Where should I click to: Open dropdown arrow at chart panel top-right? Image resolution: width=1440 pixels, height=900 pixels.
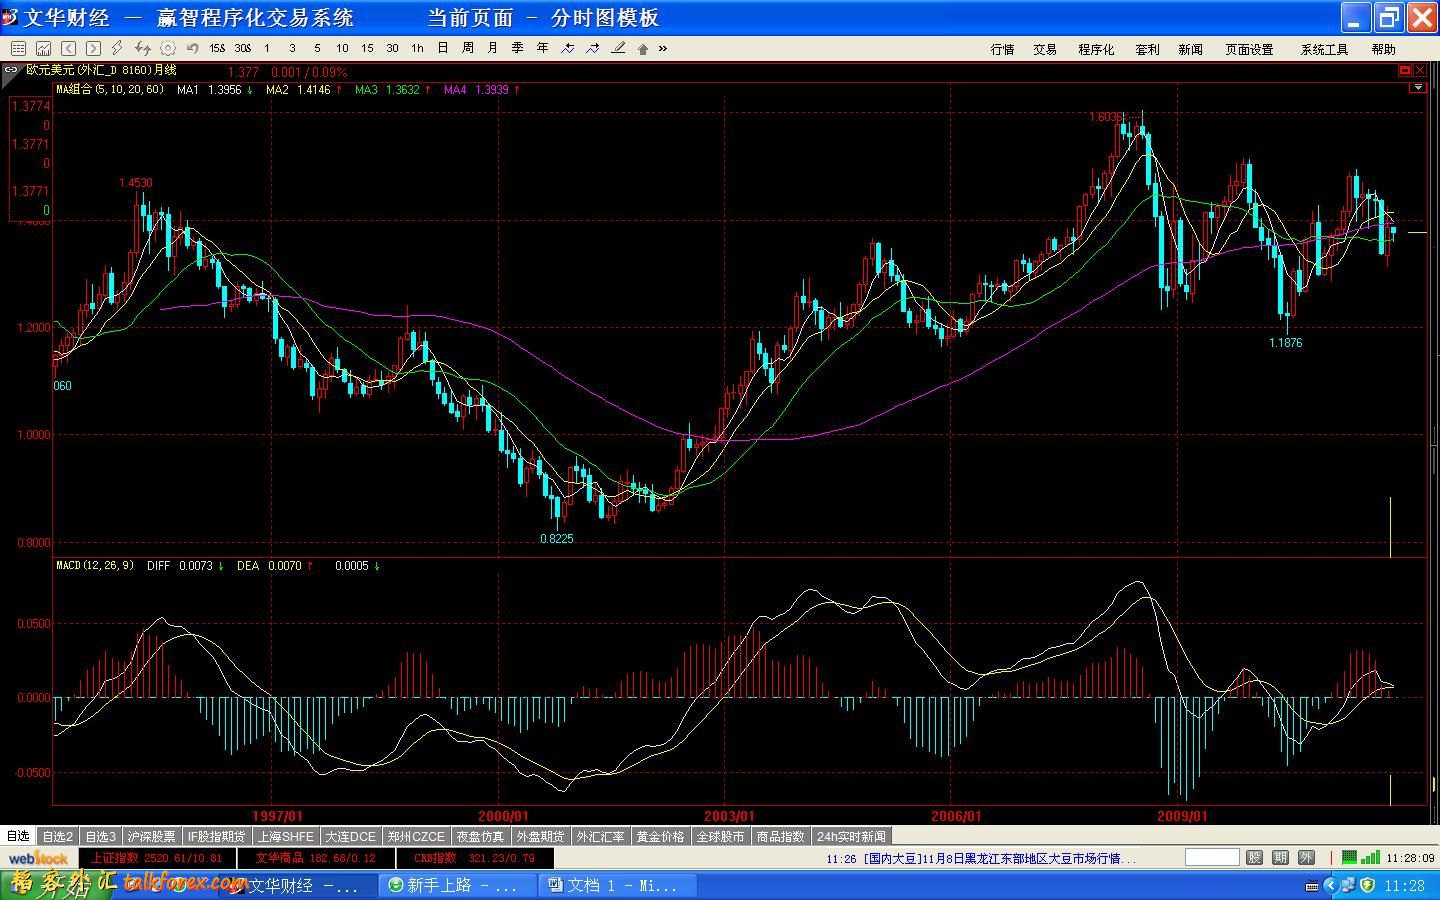click(x=1417, y=88)
